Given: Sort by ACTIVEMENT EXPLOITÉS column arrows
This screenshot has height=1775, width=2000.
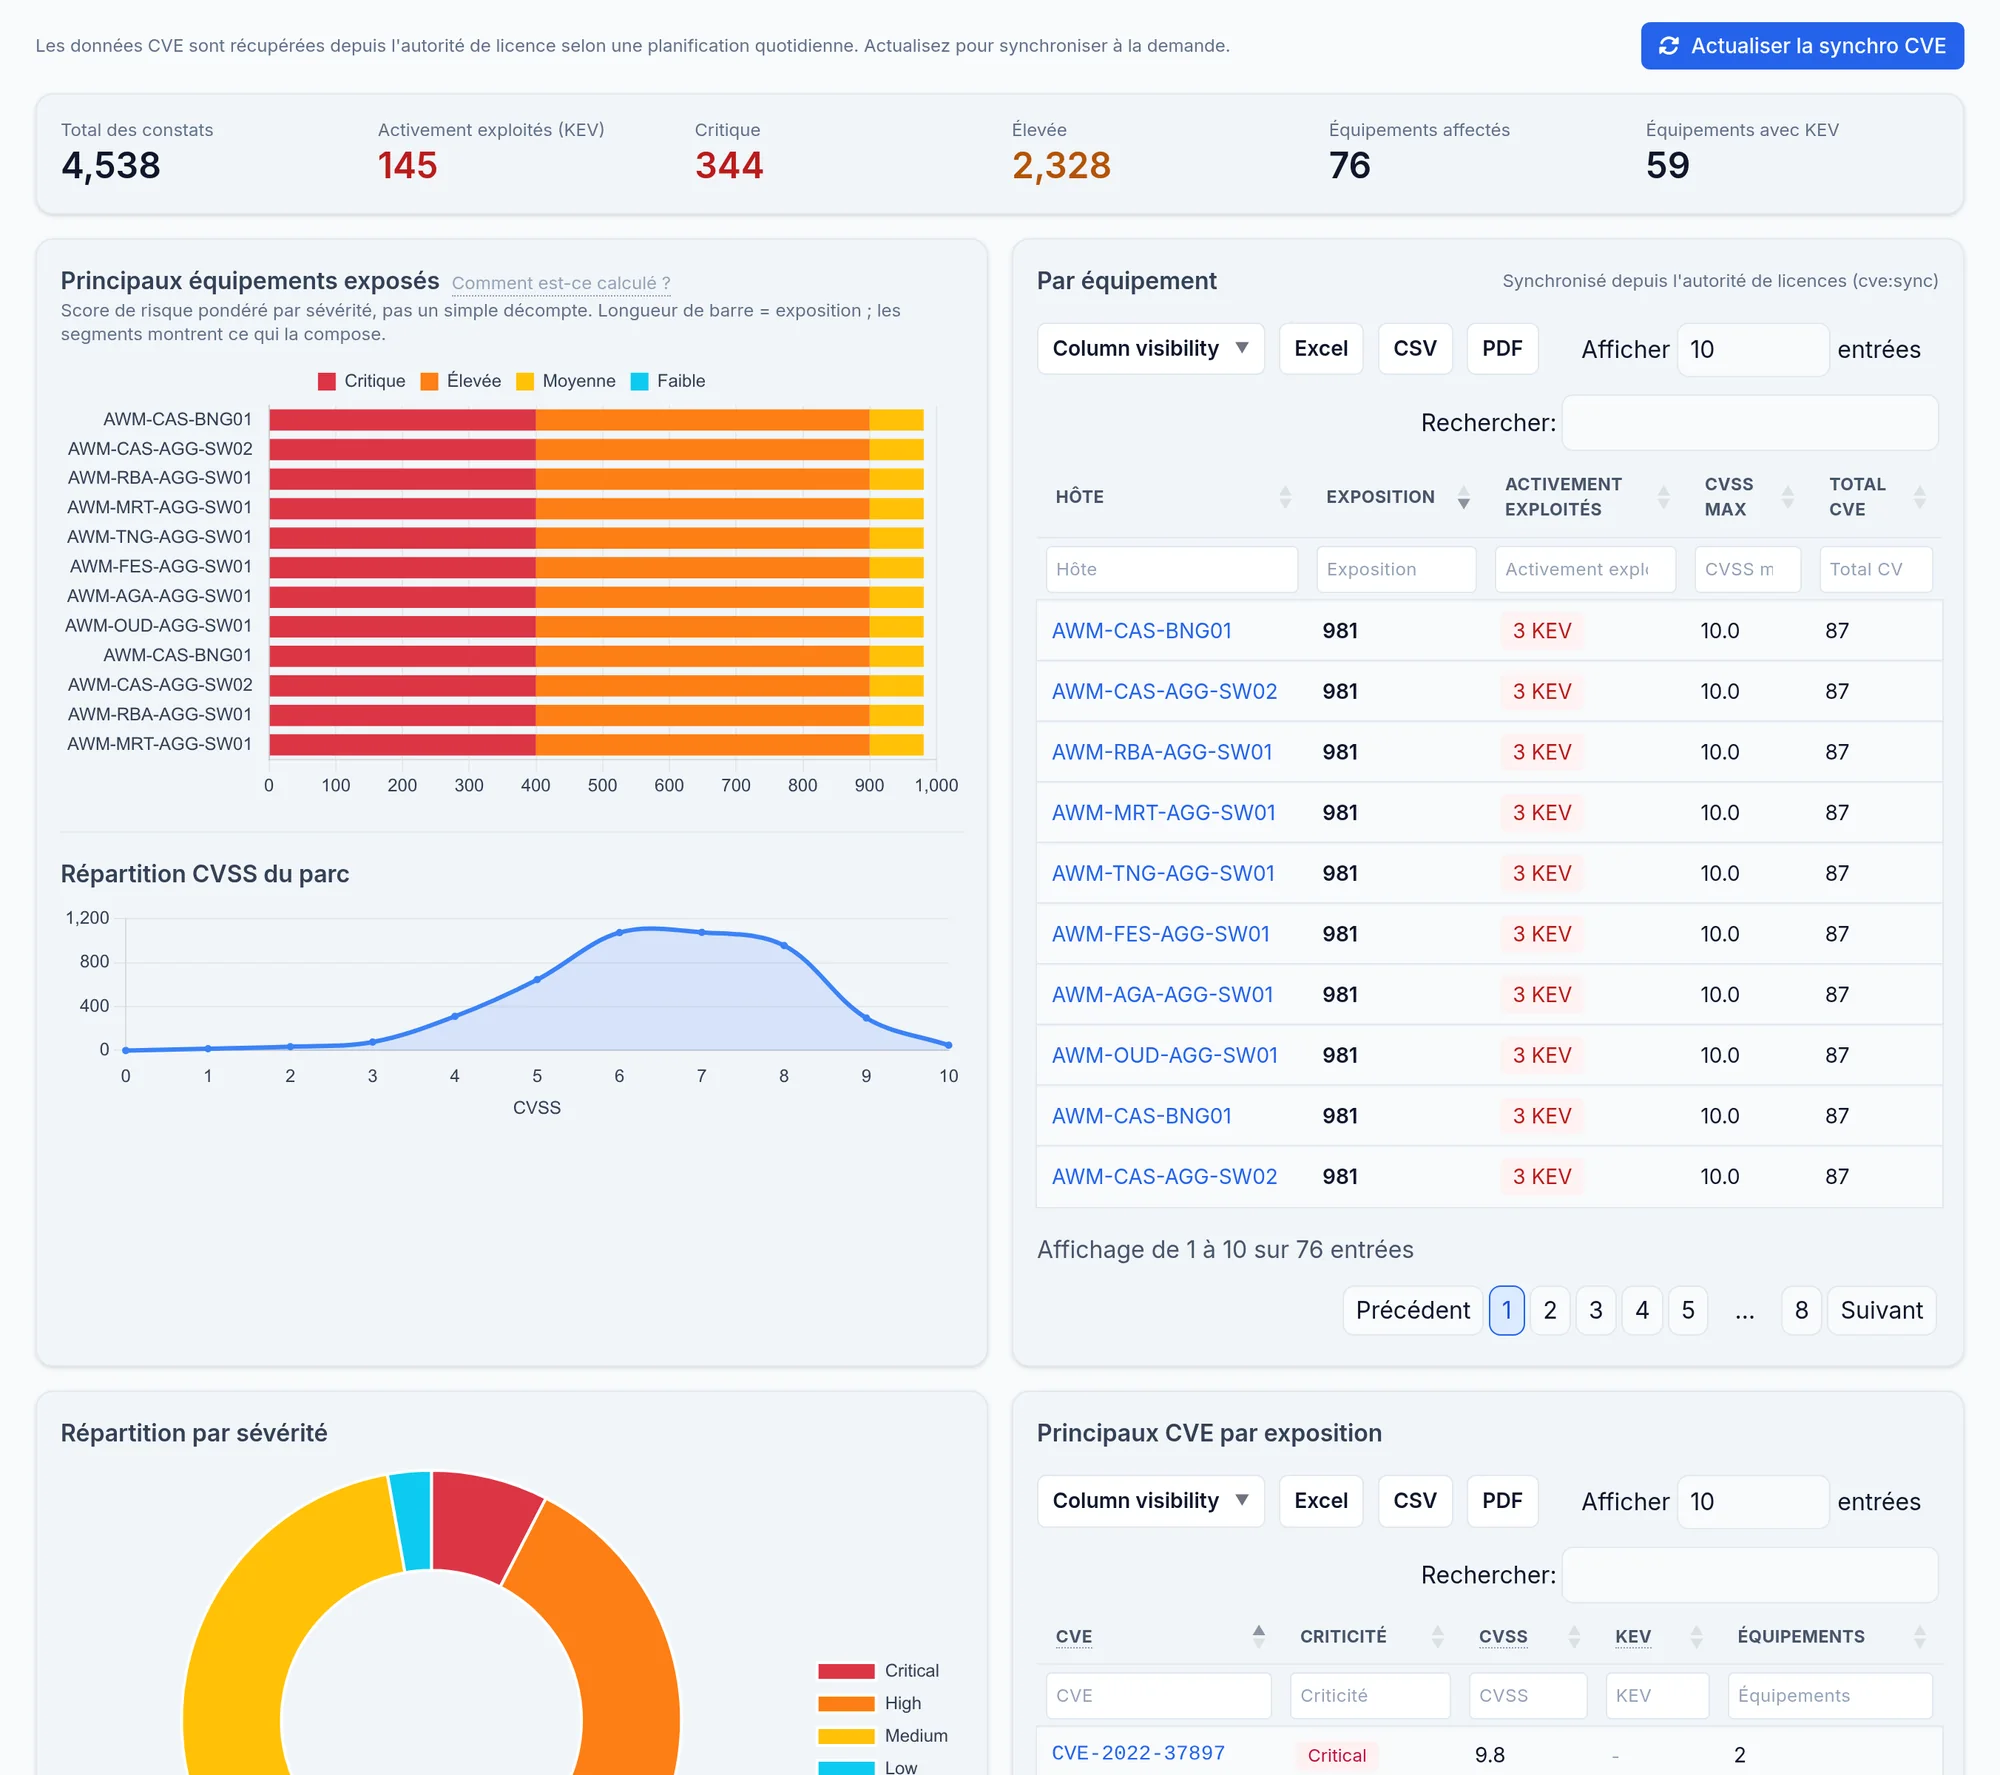Looking at the screenshot, I should [1663, 497].
